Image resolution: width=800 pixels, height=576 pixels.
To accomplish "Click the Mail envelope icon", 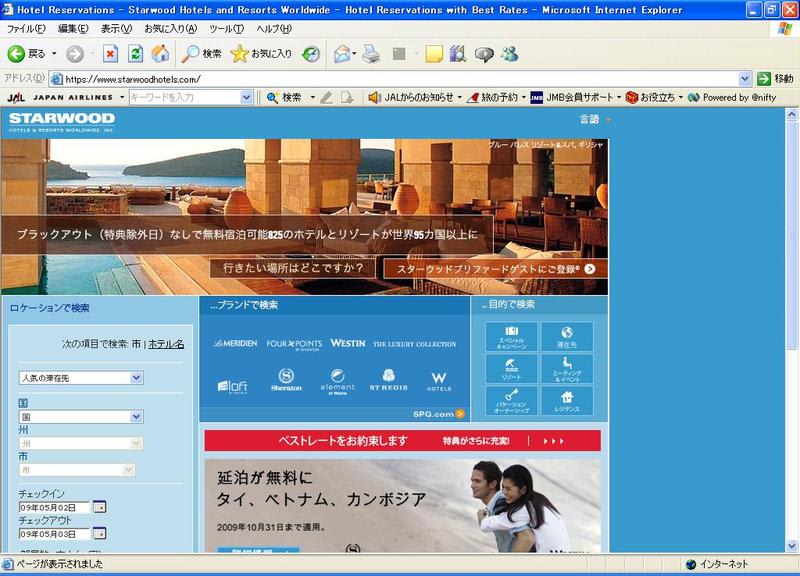I will click(x=342, y=54).
